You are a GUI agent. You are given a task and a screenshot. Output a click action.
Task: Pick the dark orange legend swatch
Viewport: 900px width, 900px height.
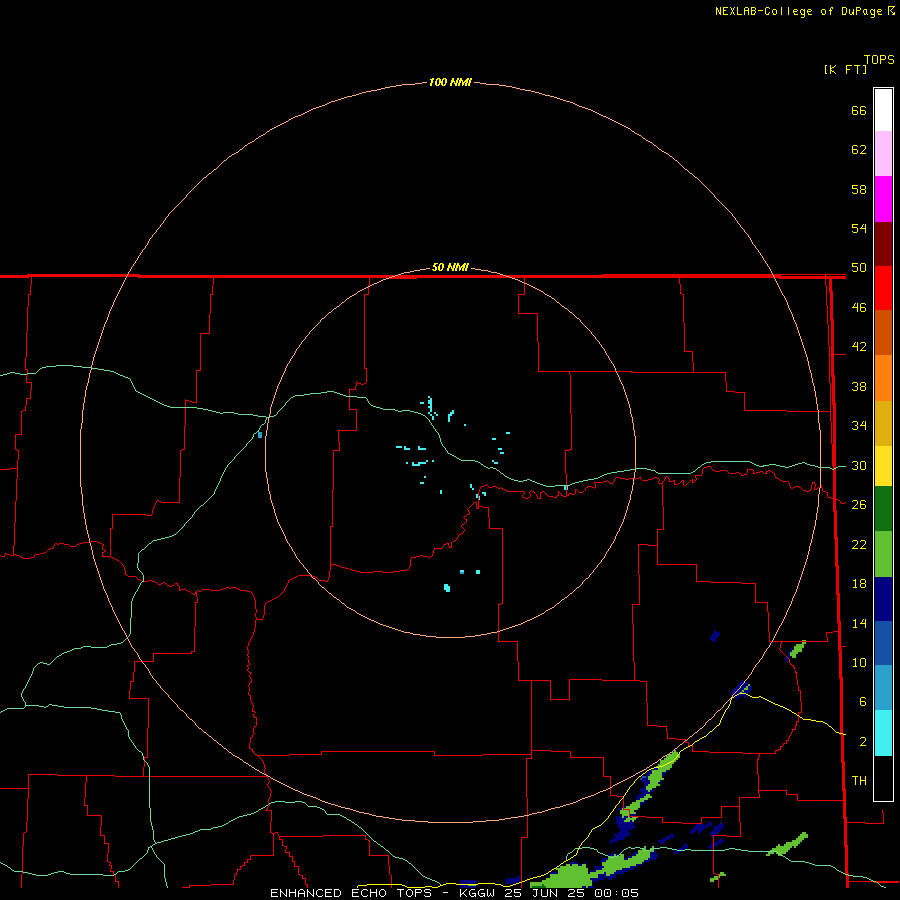(x=883, y=333)
